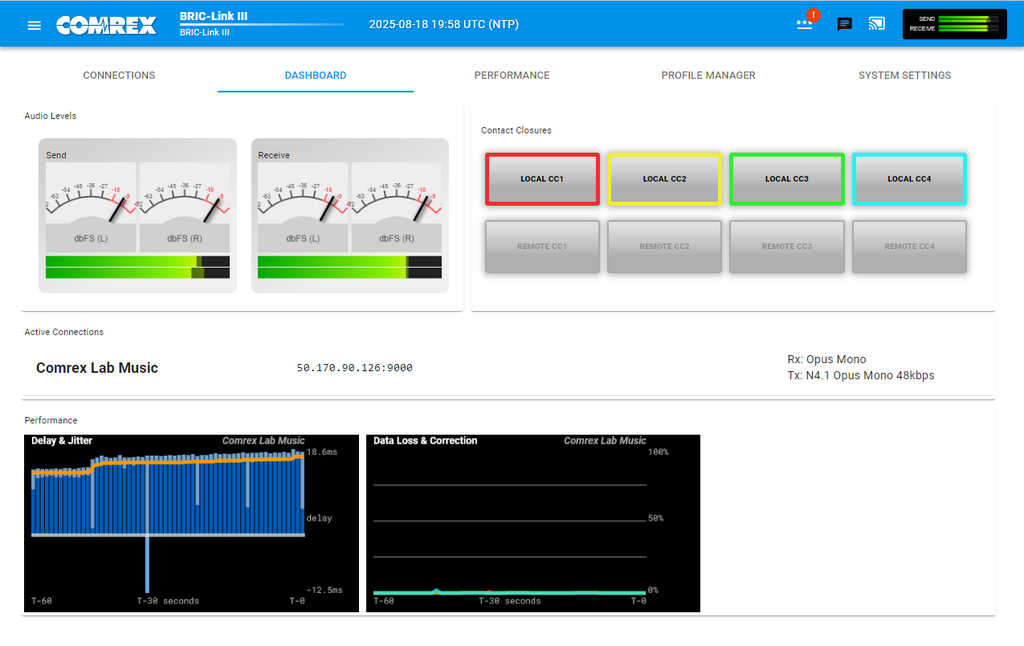This screenshot has width=1024, height=646.
Task: Open the System Settings tab
Action: pyautogui.click(x=904, y=75)
